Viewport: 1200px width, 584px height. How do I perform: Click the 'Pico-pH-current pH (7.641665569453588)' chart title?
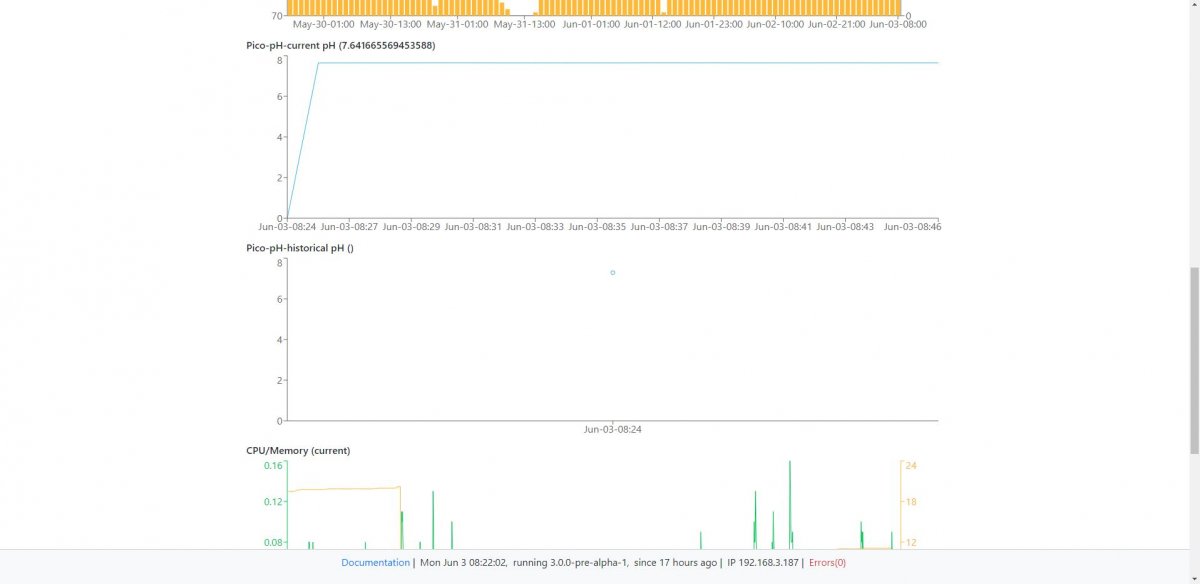point(340,45)
